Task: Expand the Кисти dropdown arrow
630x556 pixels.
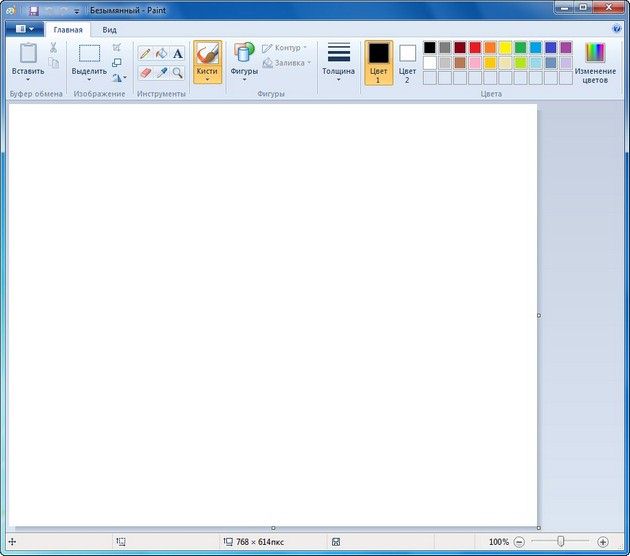Action: coord(207,79)
